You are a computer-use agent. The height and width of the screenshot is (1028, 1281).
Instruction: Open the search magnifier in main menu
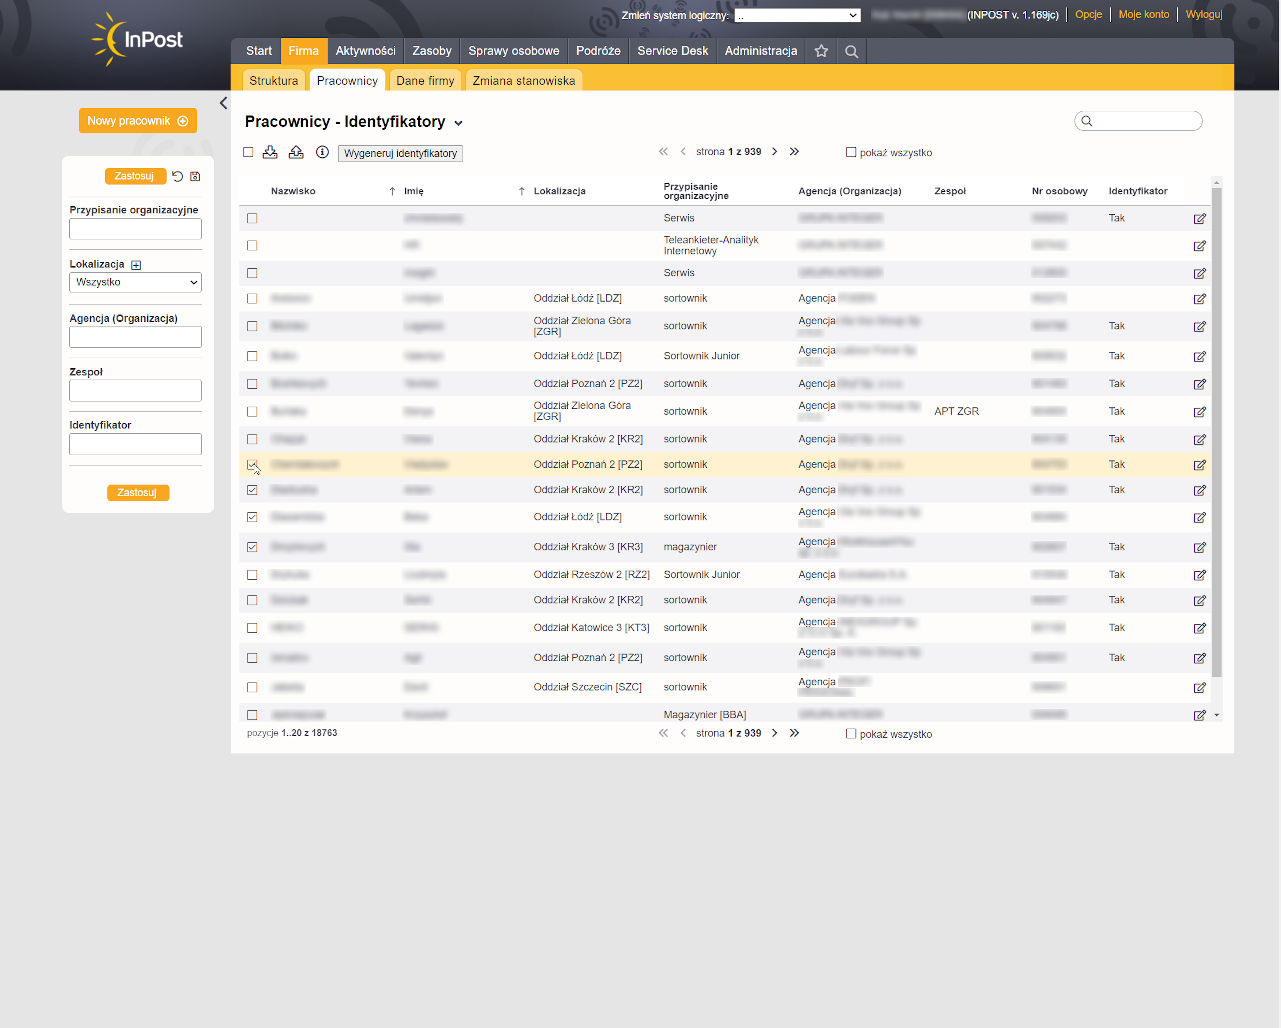pos(851,51)
